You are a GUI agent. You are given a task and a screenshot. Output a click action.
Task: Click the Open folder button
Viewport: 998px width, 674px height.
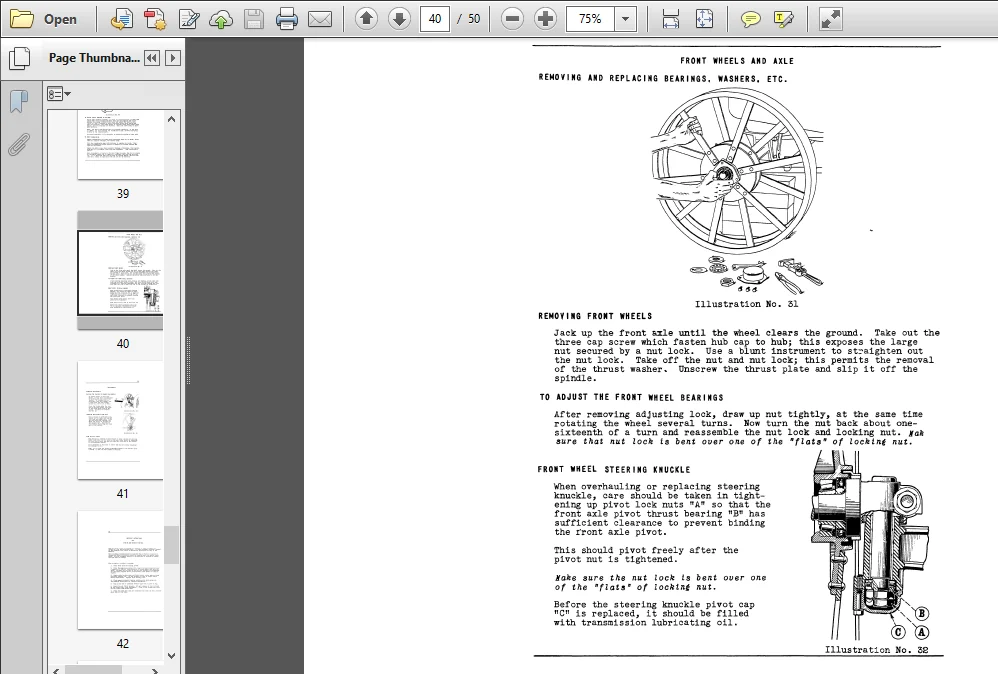click(43, 19)
